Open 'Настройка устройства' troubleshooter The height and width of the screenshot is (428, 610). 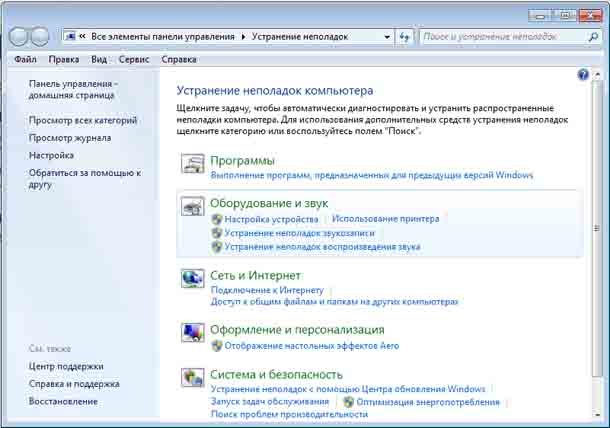272,219
